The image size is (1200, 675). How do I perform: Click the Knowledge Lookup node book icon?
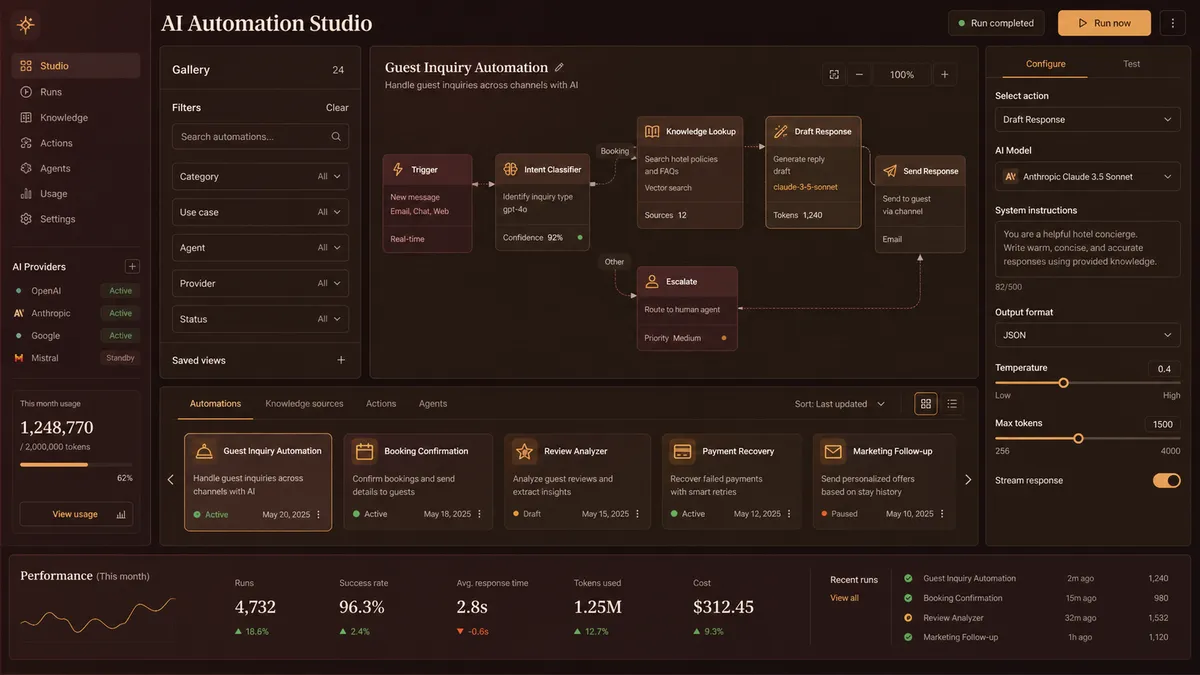point(652,131)
